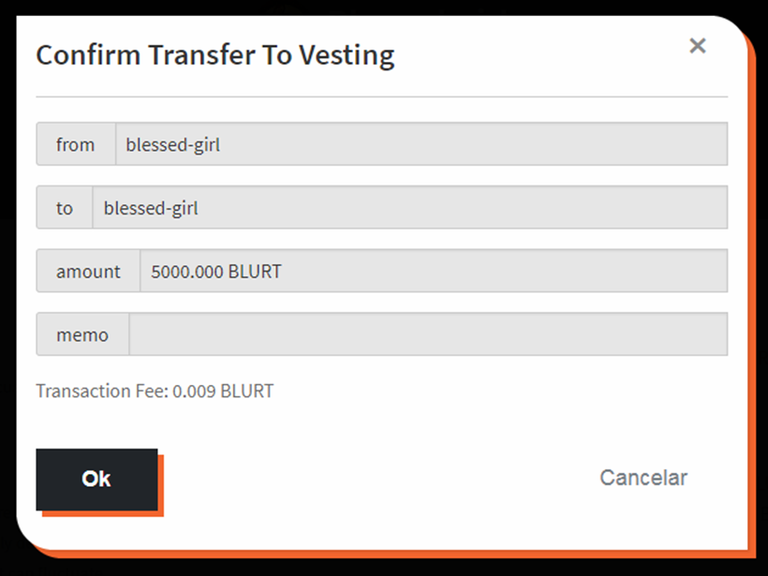768x576 pixels.
Task: Click the BLURT currency text in amount
Action: coord(255,271)
